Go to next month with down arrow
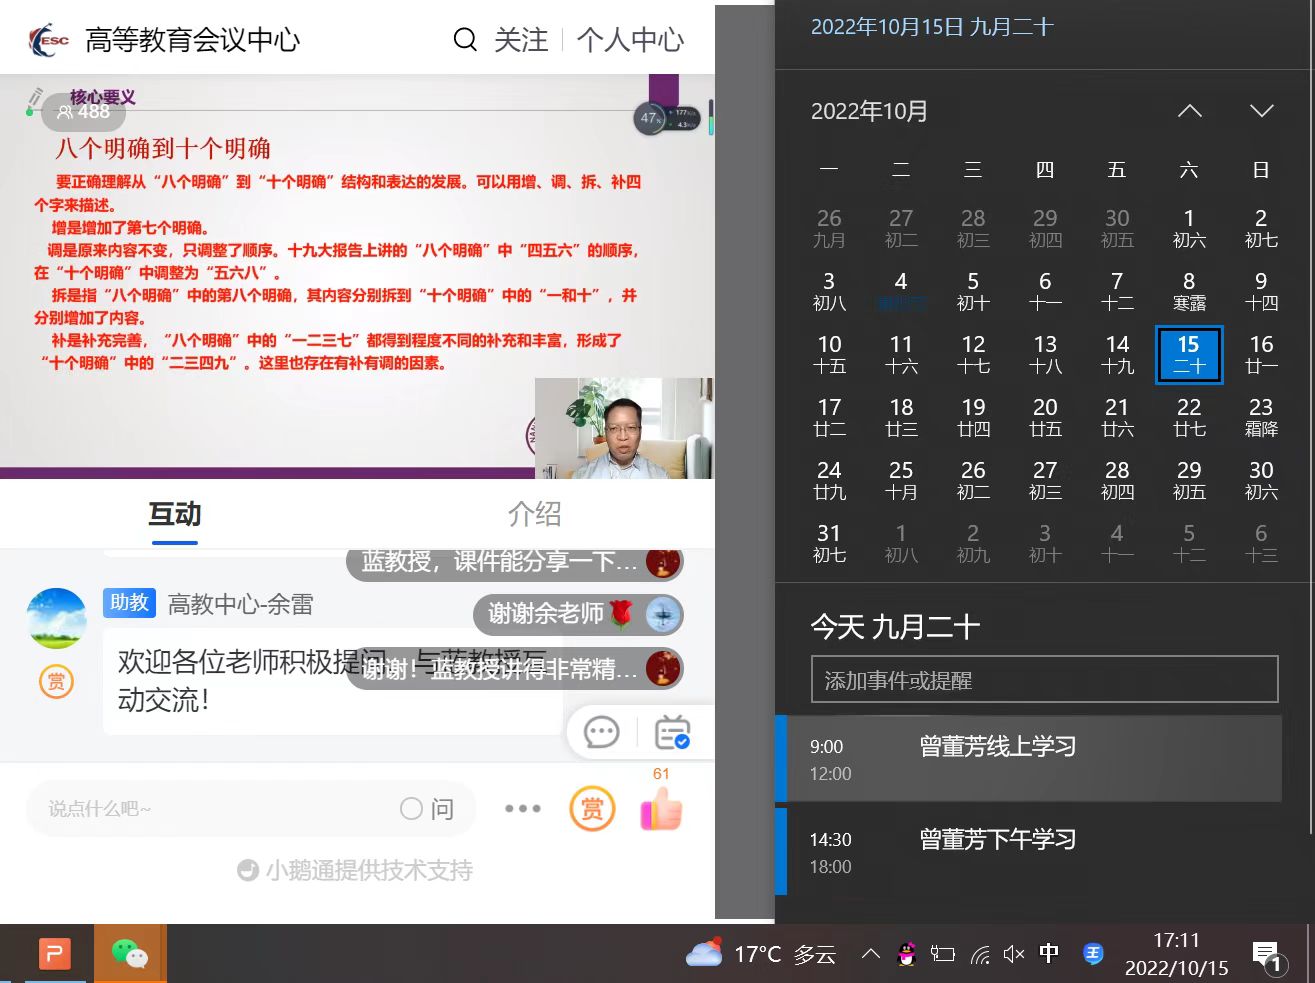 tap(1262, 111)
